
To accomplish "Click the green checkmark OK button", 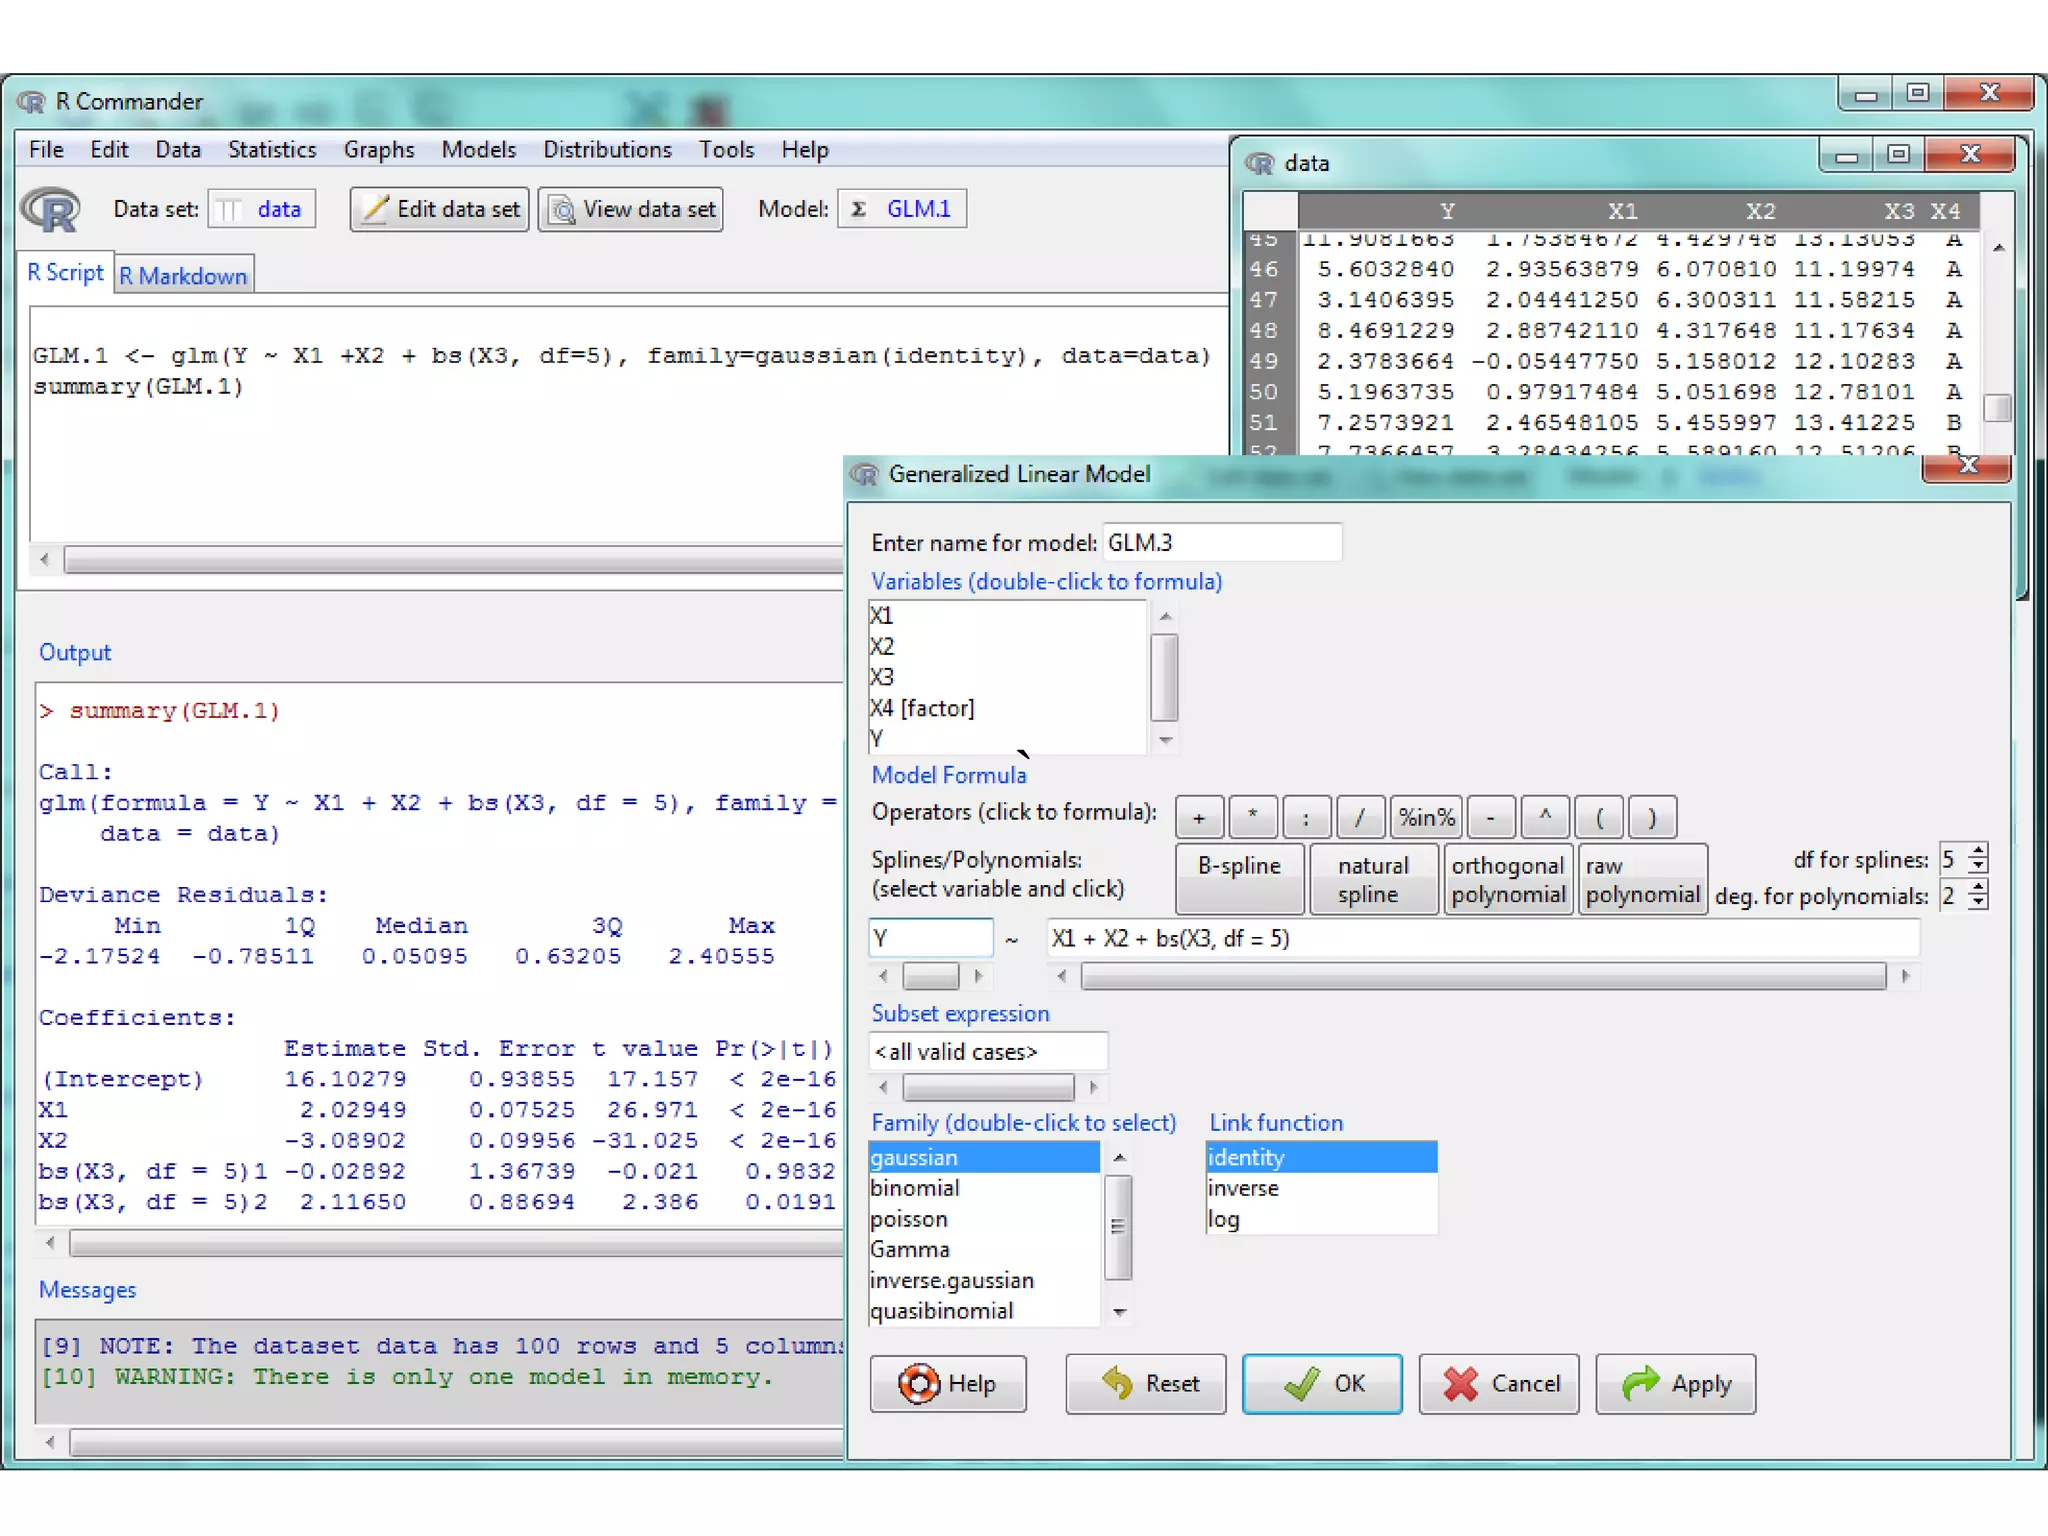I will click(1321, 1383).
